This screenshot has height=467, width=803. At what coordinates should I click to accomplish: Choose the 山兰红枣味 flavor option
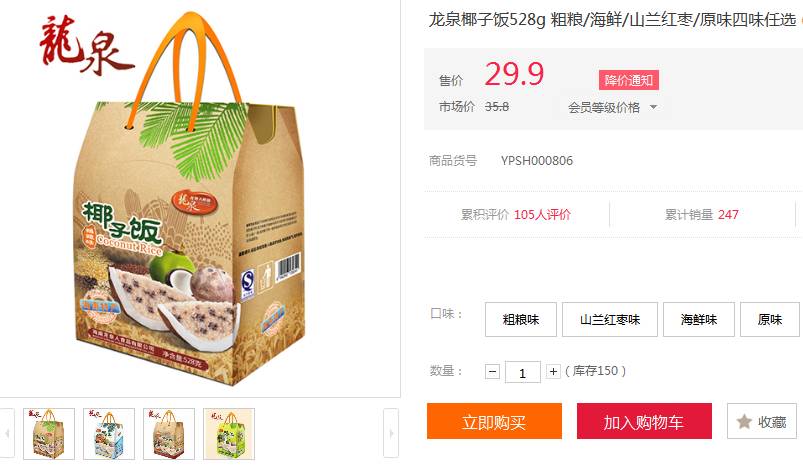coord(610,320)
